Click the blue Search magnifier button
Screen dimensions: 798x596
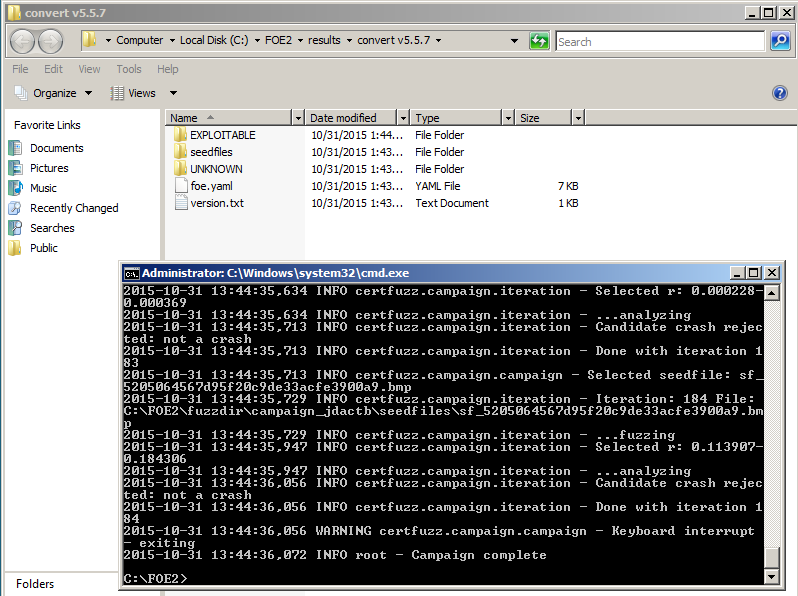pyautogui.click(x=780, y=41)
